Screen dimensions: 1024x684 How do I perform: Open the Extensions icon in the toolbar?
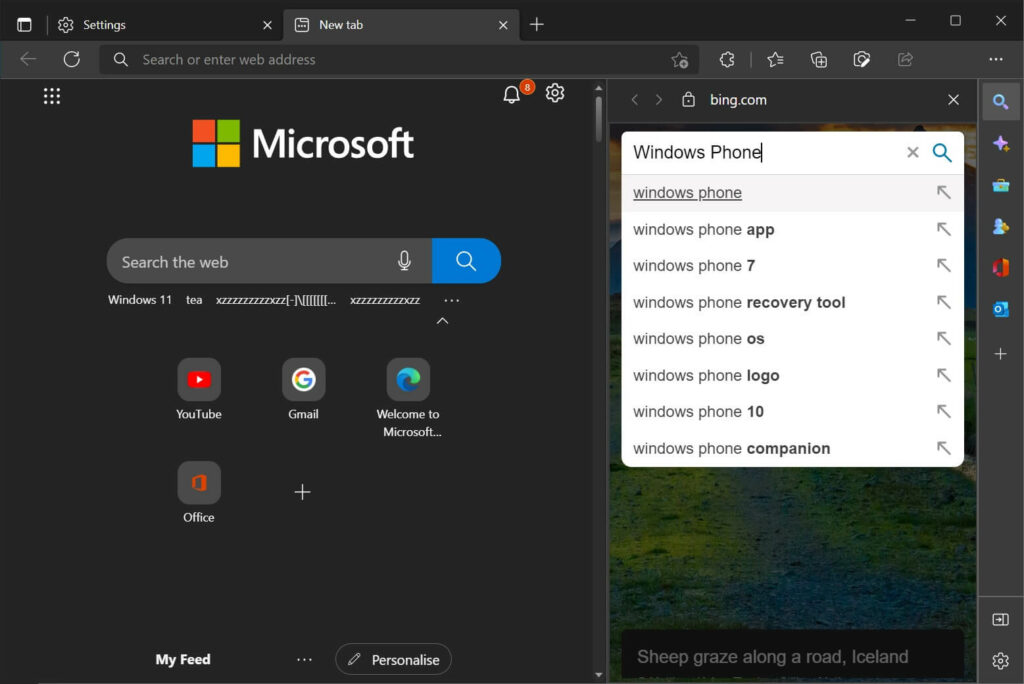coord(727,59)
